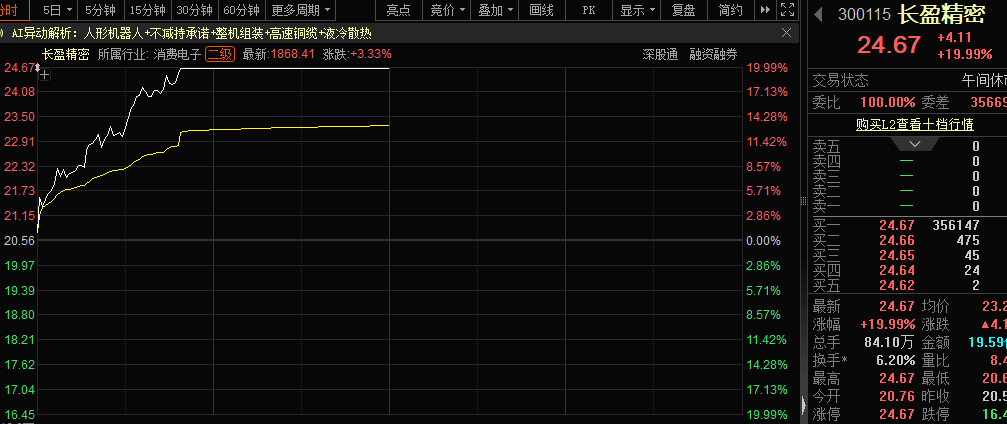Switch to the 15分钟 period tab
The width and height of the screenshot is (1007, 424).
tap(148, 10)
